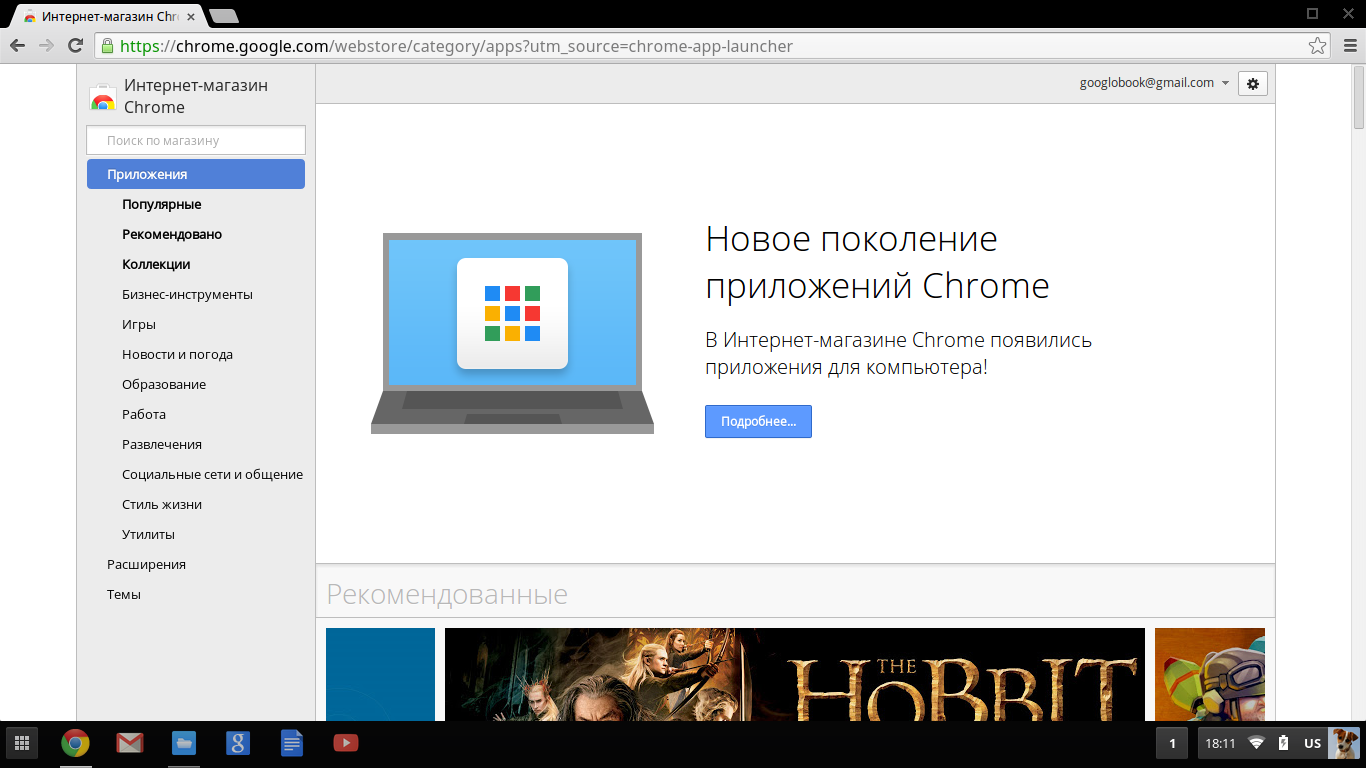Viewport: 1366px width, 768px height.
Task: Bookmark this page with the star icon
Action: tap(1318, 46)
